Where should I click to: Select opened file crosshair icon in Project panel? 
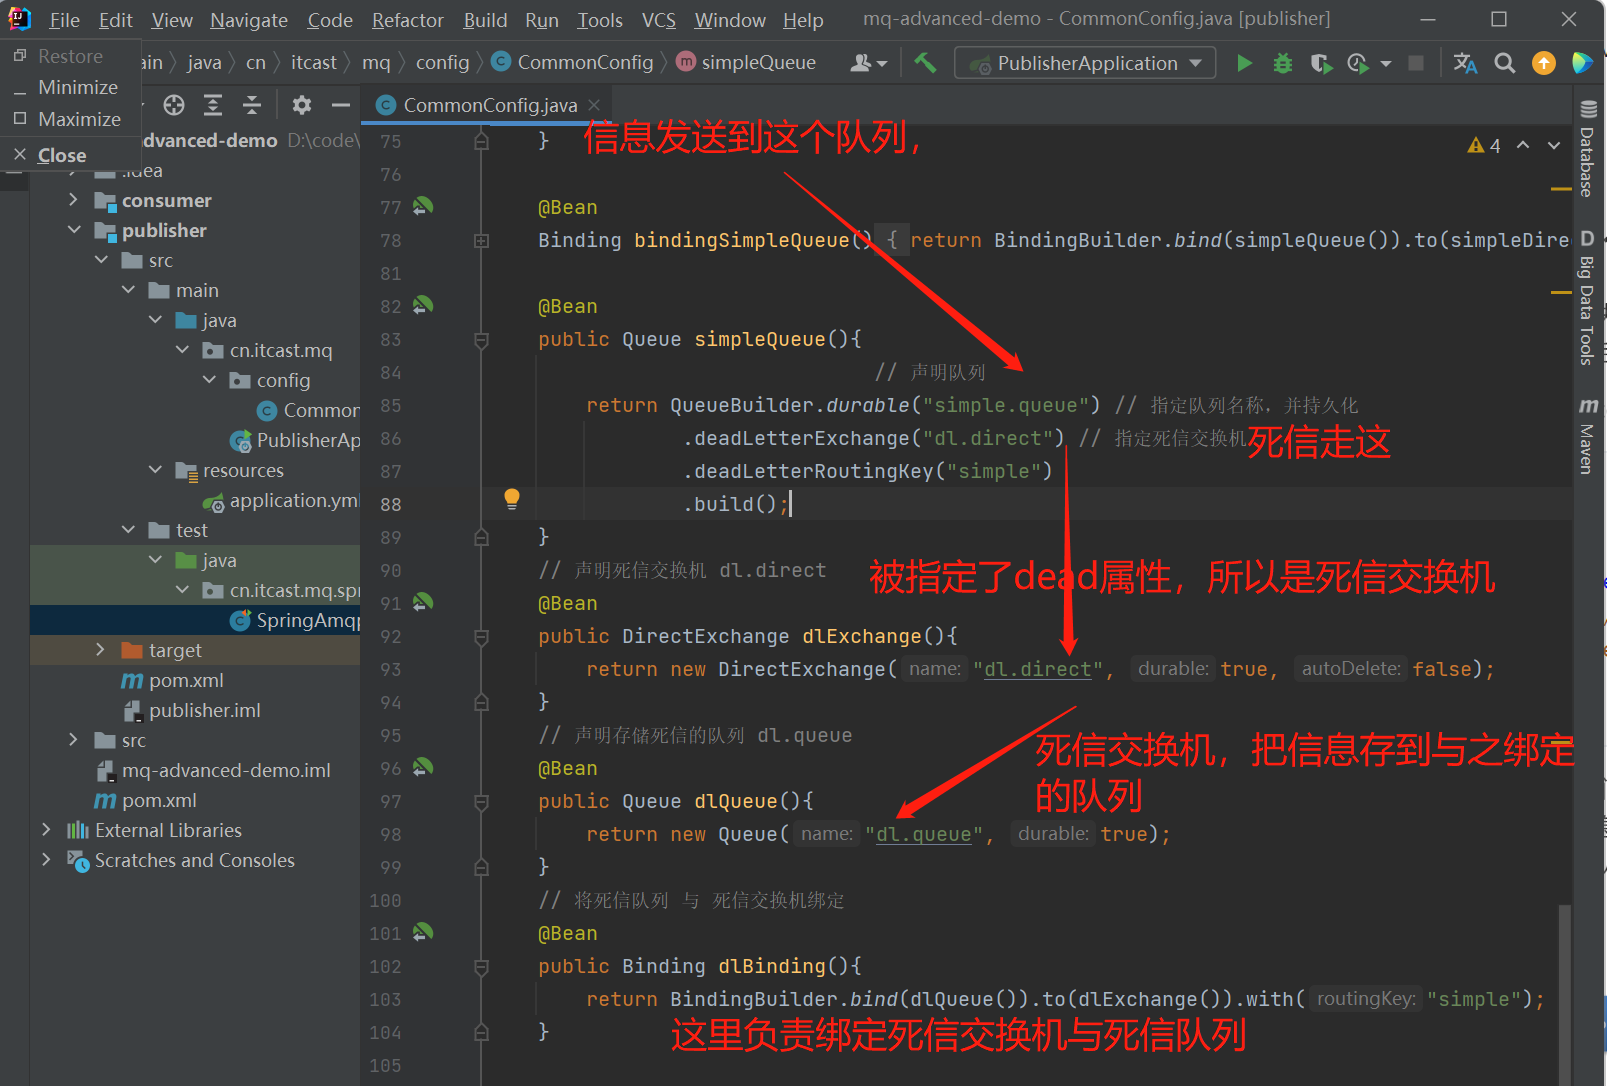[174, 105]
